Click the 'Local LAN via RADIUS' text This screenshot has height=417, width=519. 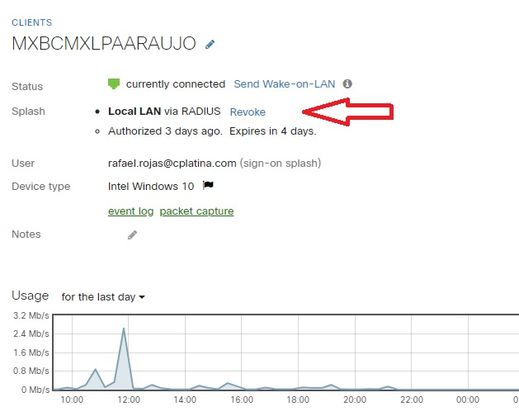[x=164, y=111]
